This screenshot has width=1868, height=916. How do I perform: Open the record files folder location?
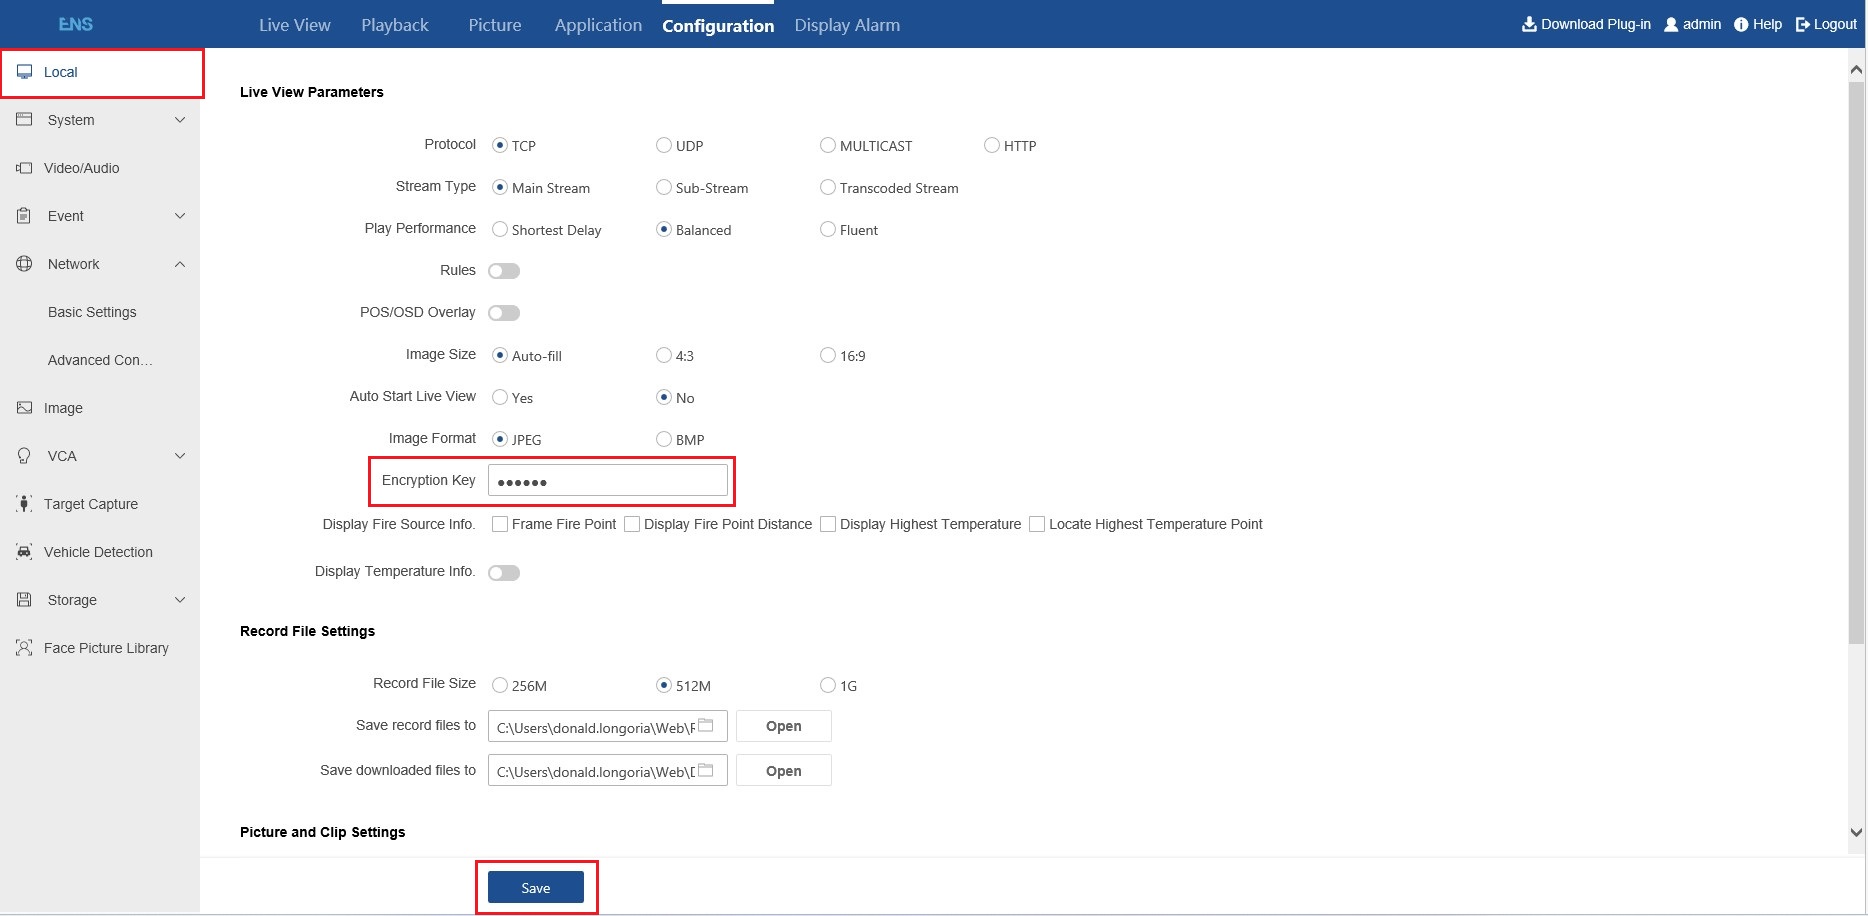tap(783, 725)
